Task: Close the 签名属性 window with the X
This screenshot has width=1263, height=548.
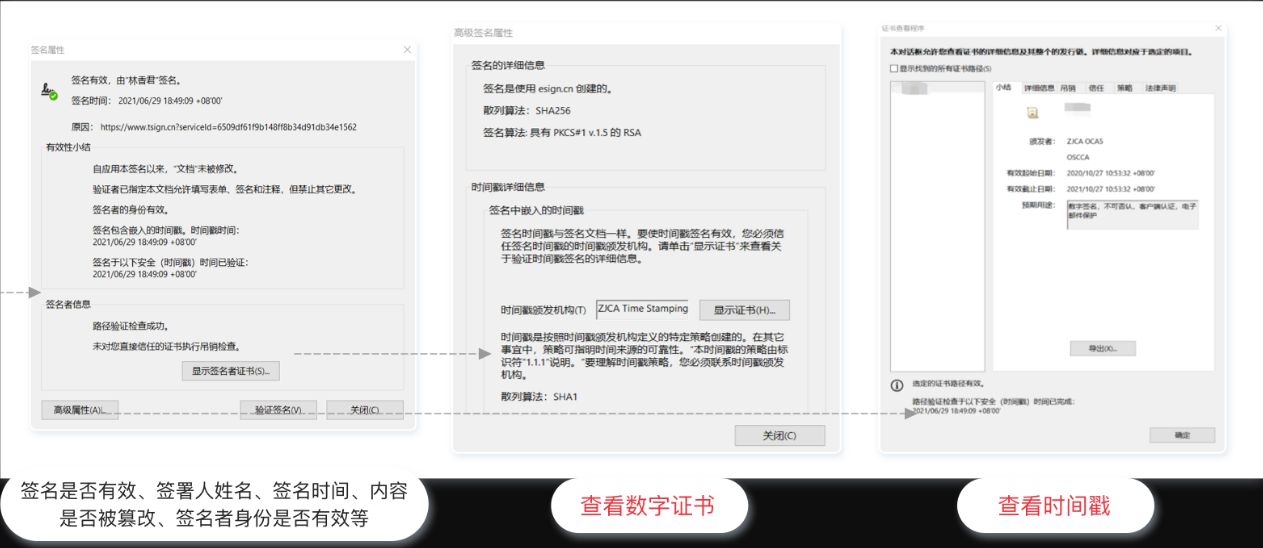Action: [x=407, y=49]
